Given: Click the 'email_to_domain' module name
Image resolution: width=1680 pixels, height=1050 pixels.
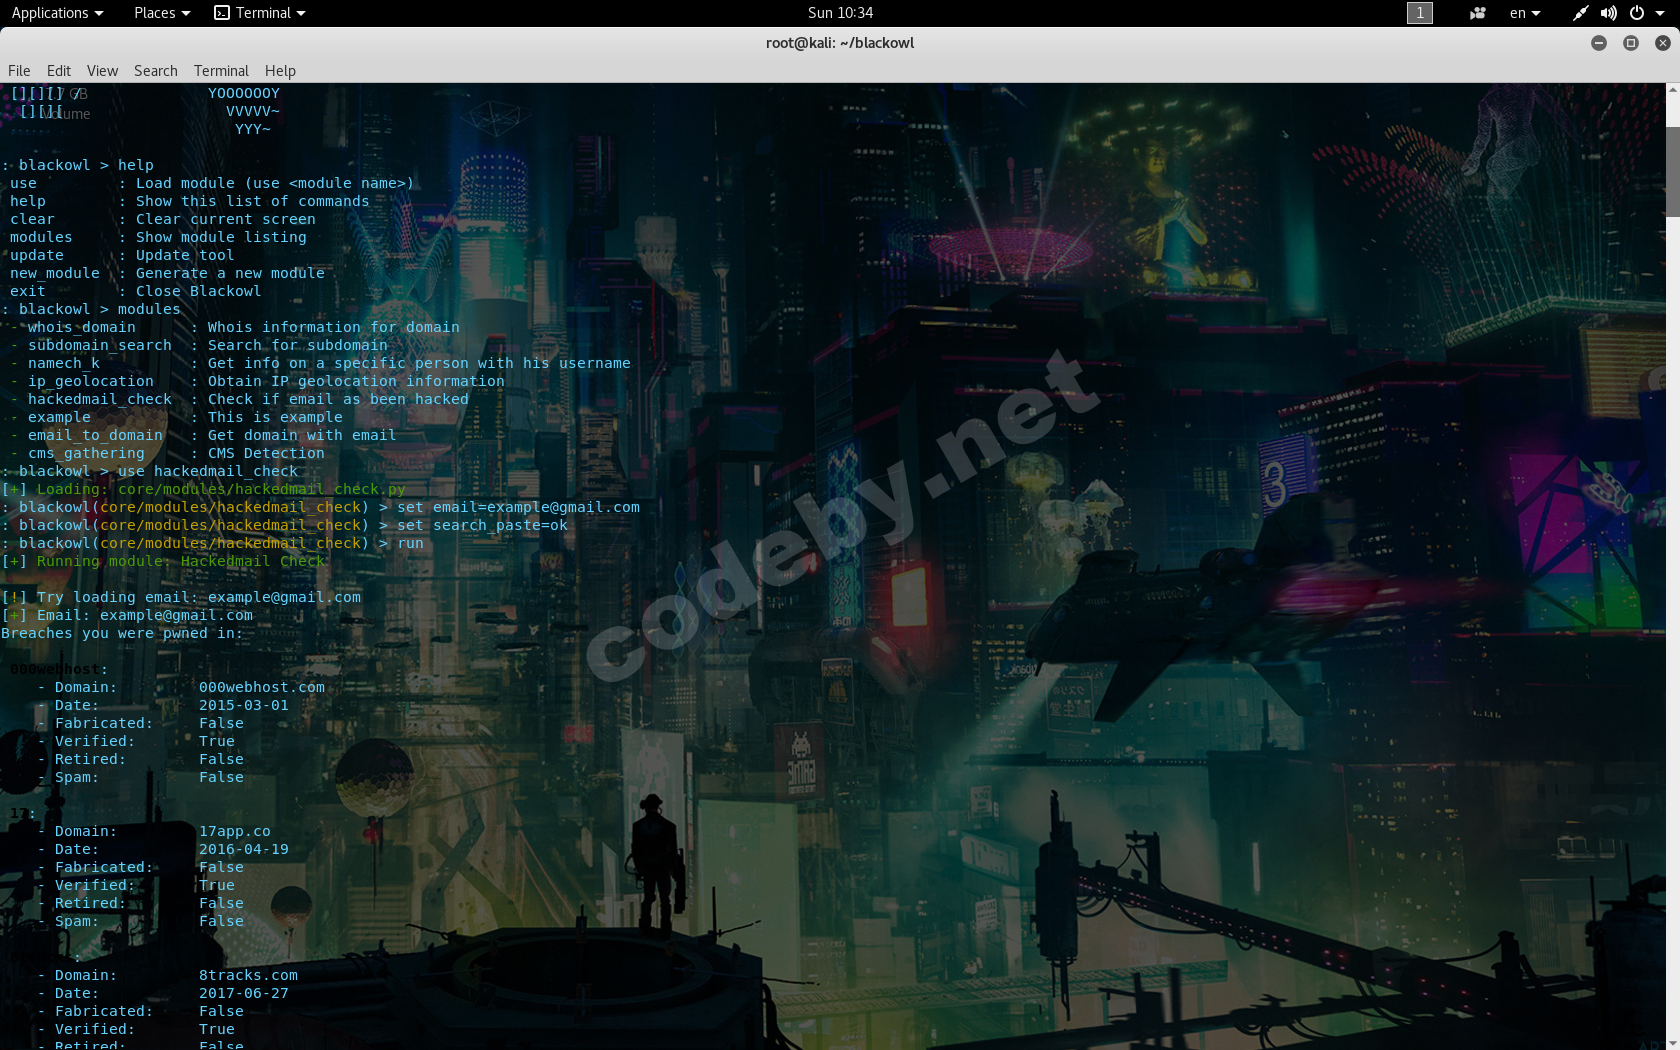Looking at the screenshot, I should pyautogui.click(x=95, y=435).
